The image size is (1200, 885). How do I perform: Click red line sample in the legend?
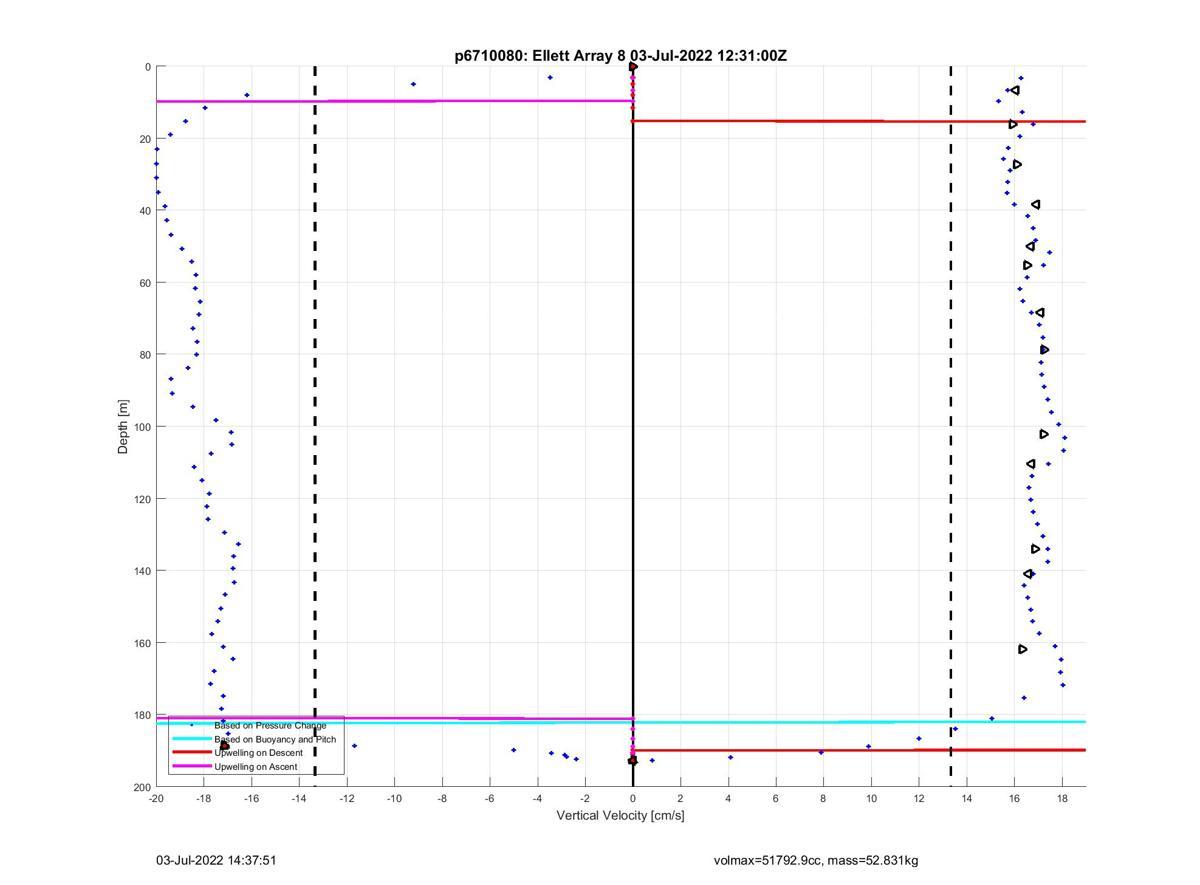192,752
